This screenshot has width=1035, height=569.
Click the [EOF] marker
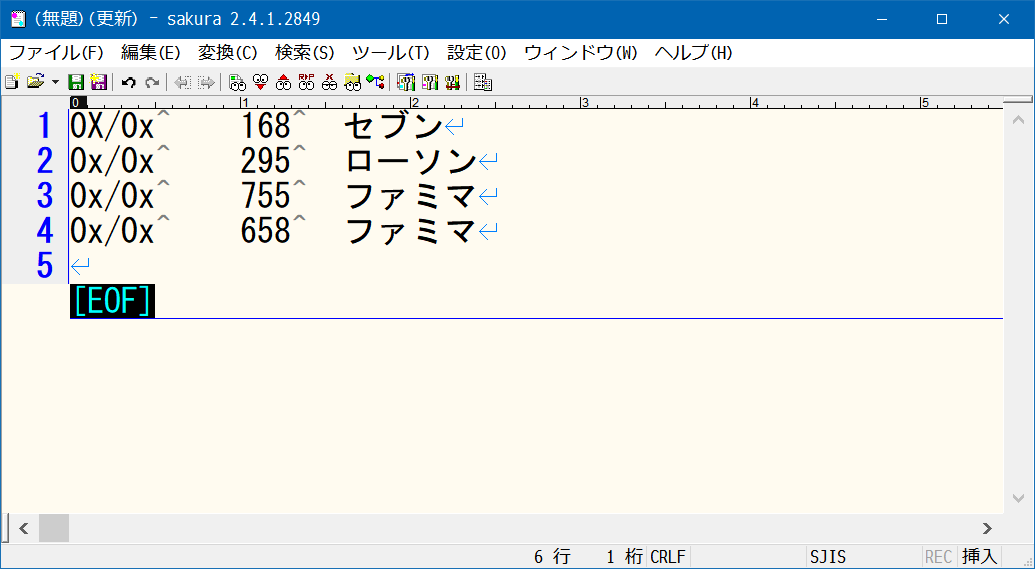coord(112,301)
